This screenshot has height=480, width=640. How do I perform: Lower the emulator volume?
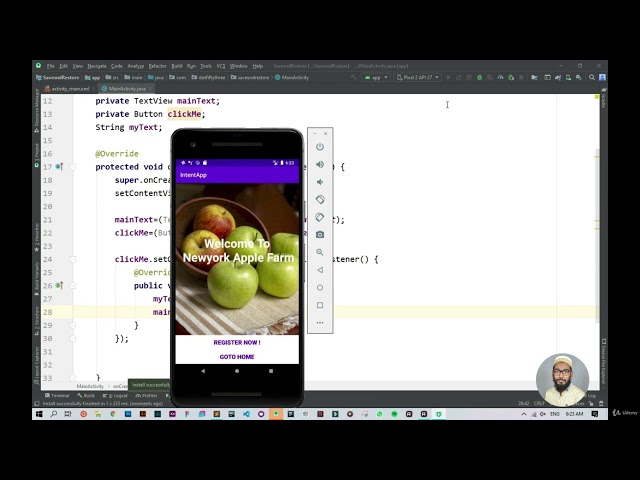[320, 182]
